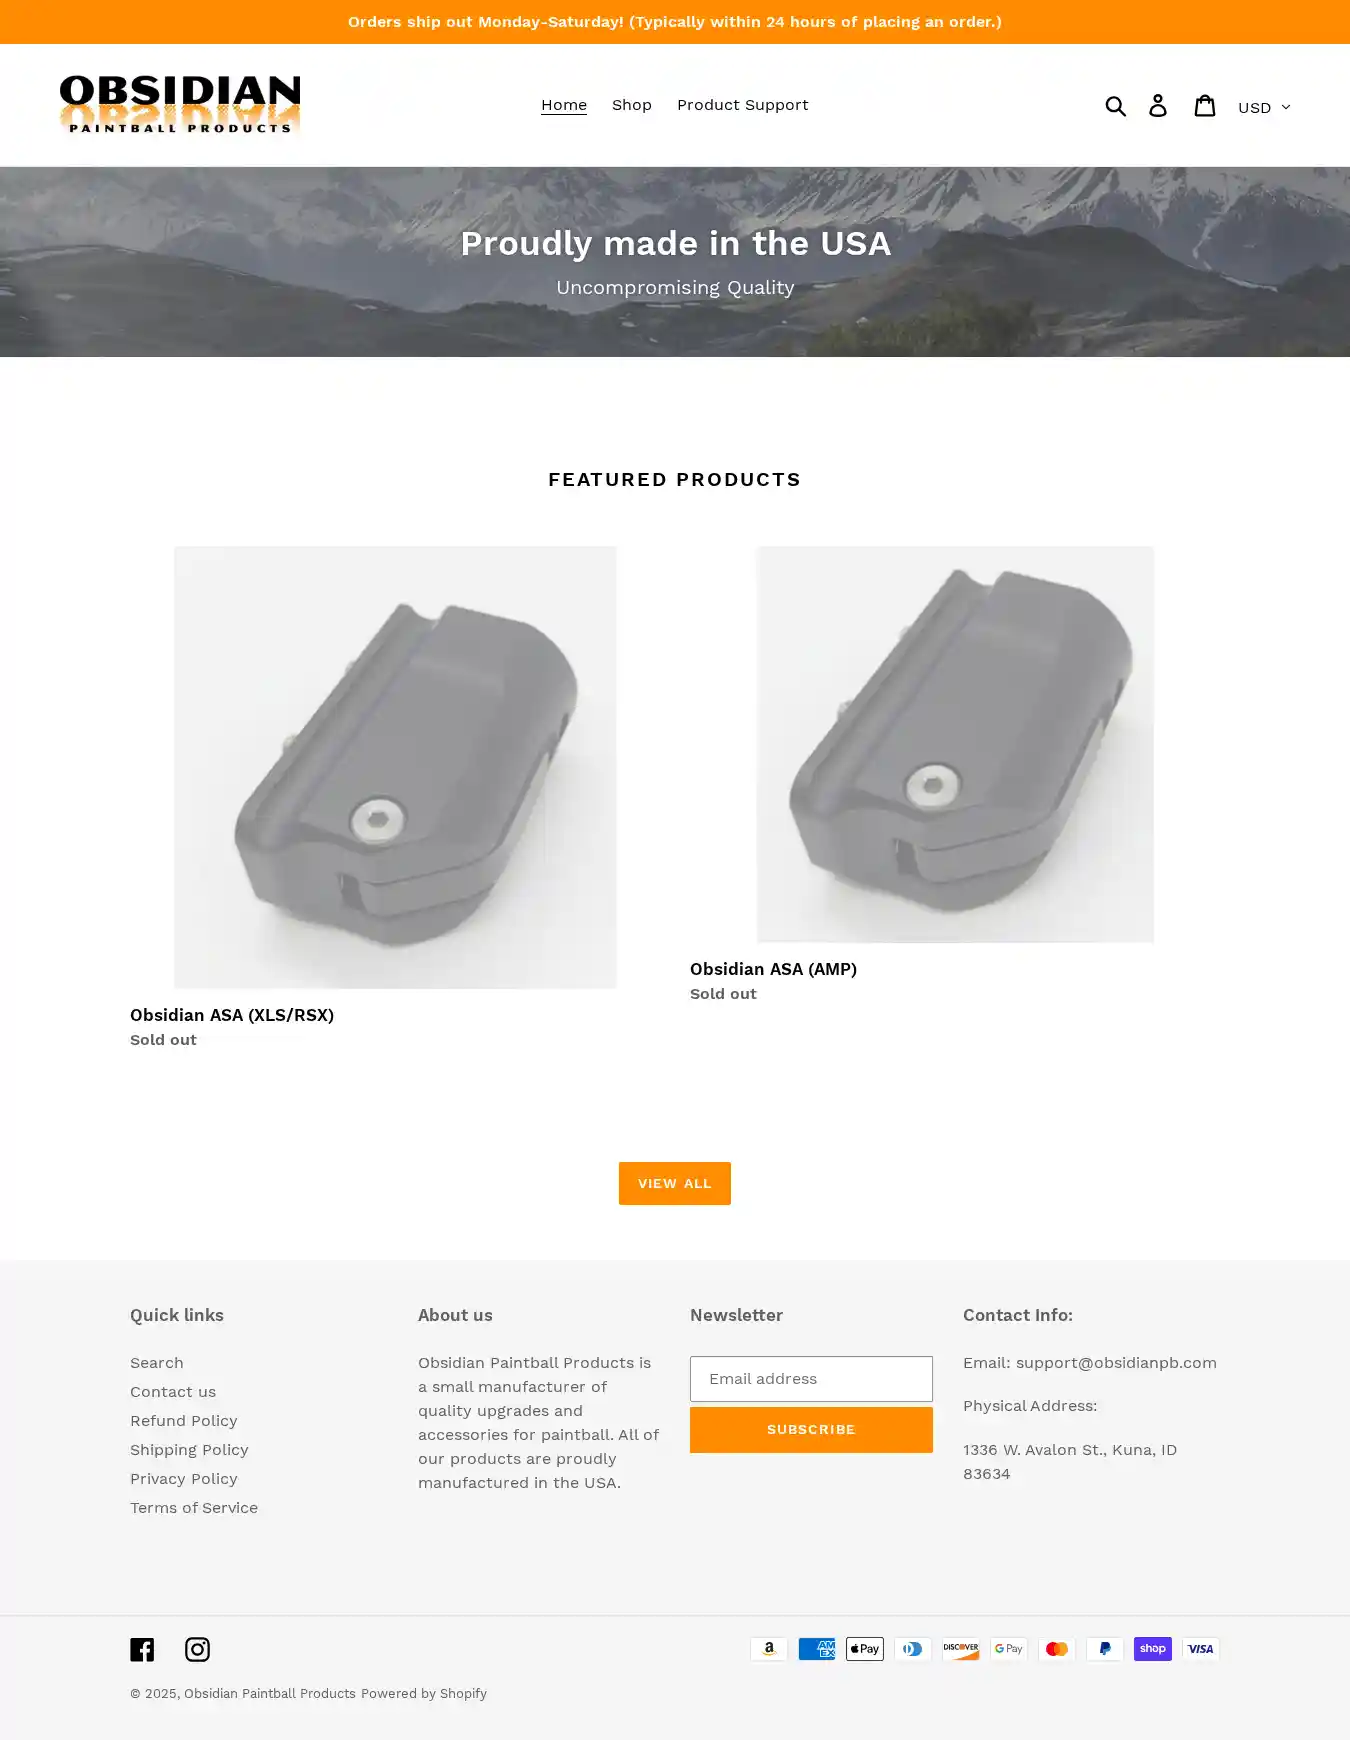Open the Obsidian ASA (XLS/RSX) product image
The width and height of the screenshot is (1350, 1740).
coord(395,767)
